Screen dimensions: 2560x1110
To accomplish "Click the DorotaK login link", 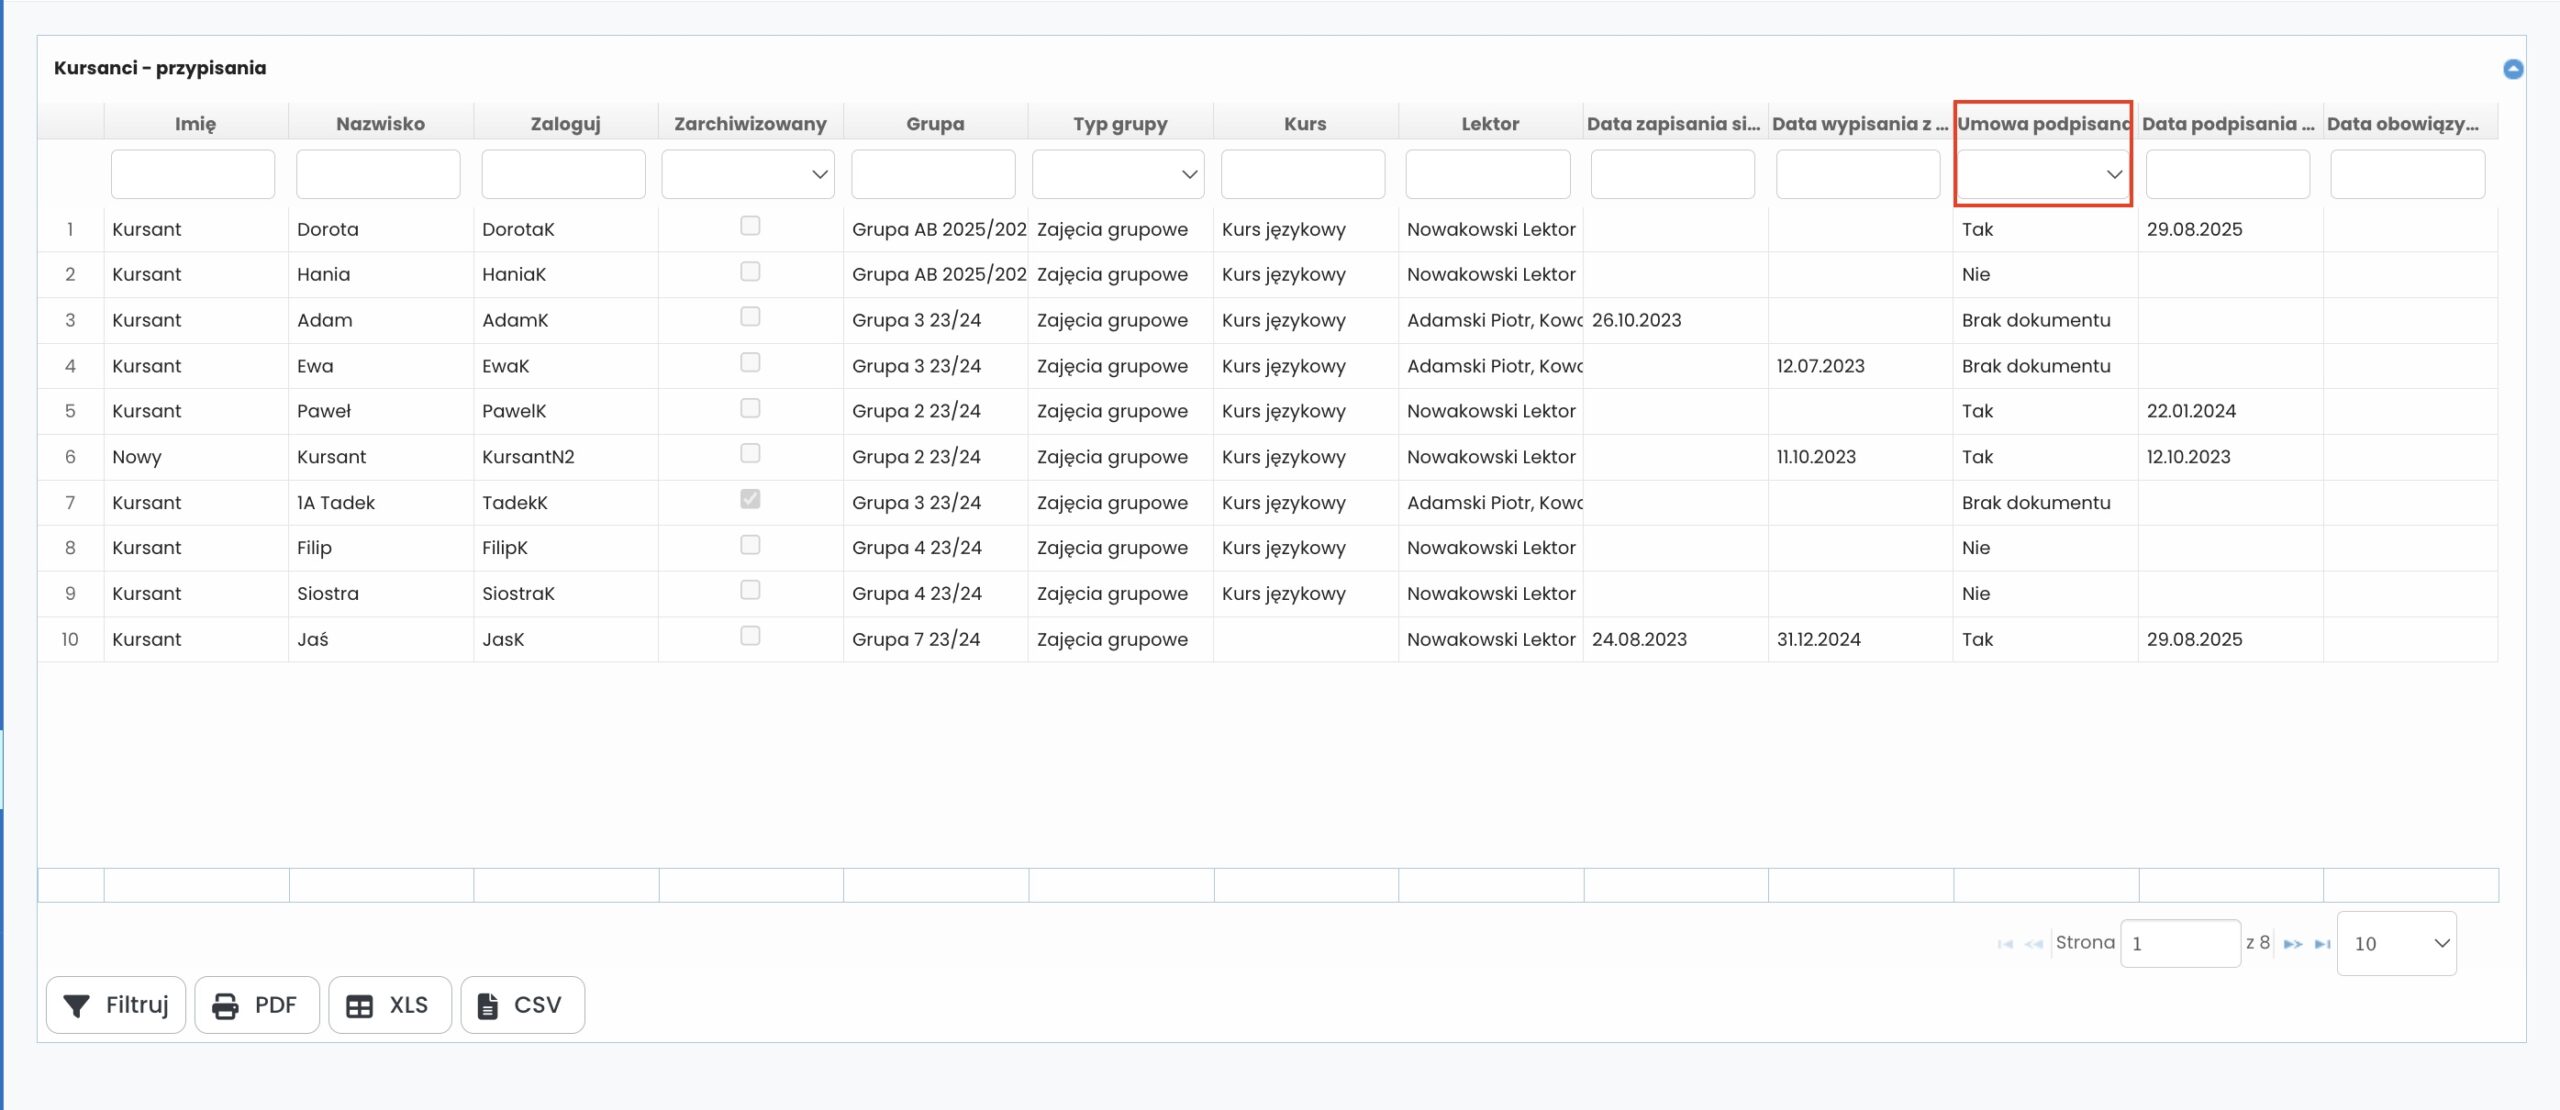I will point(518,229).
